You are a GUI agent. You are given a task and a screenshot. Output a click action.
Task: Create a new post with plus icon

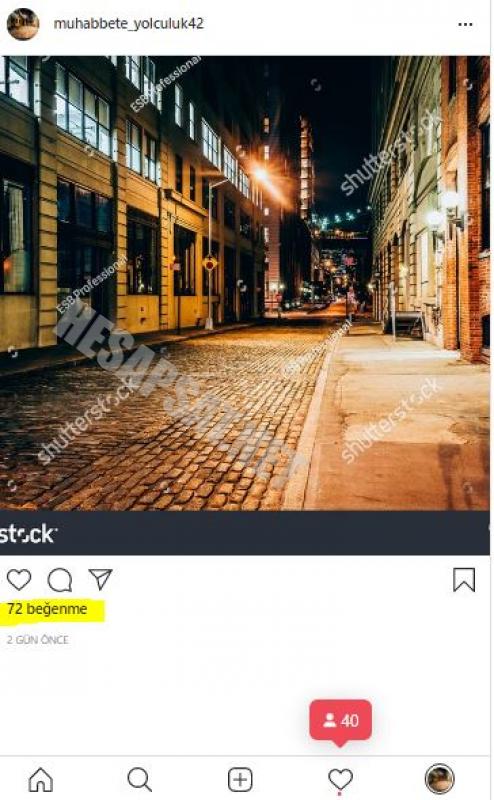tap(240, 780)
